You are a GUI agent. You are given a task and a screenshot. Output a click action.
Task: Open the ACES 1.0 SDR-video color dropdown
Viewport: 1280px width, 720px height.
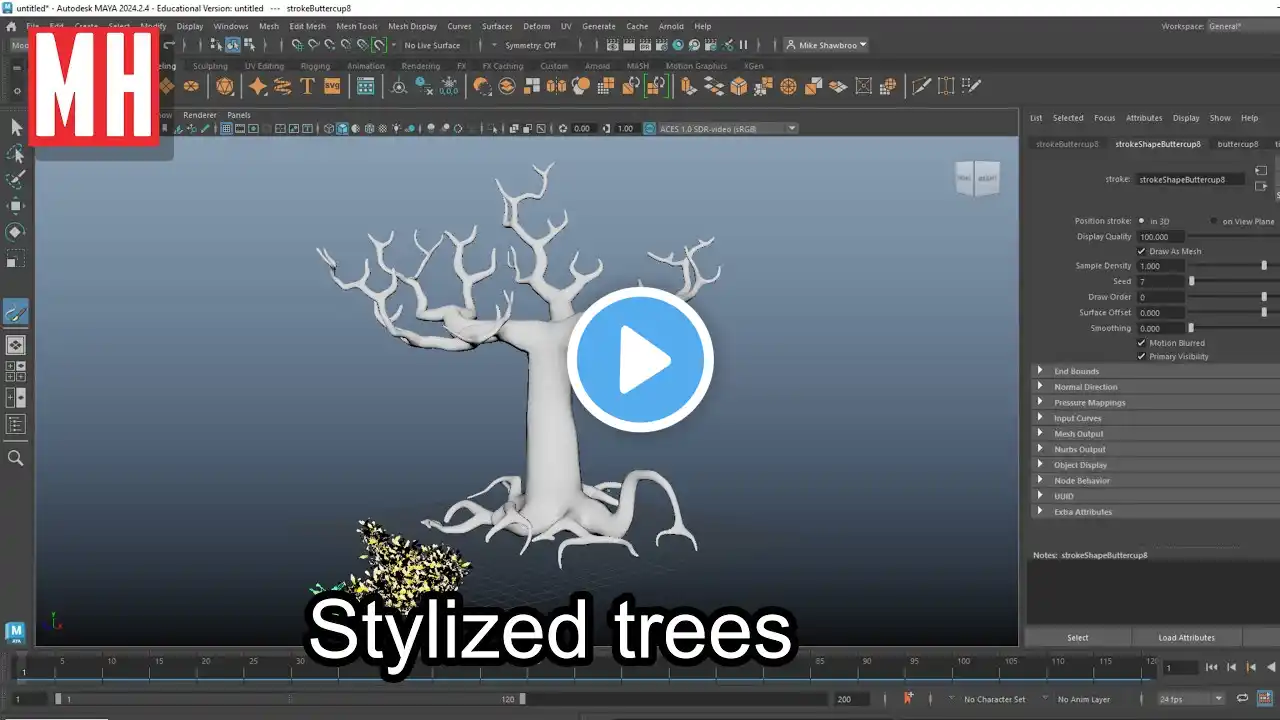tap(720, 128)
